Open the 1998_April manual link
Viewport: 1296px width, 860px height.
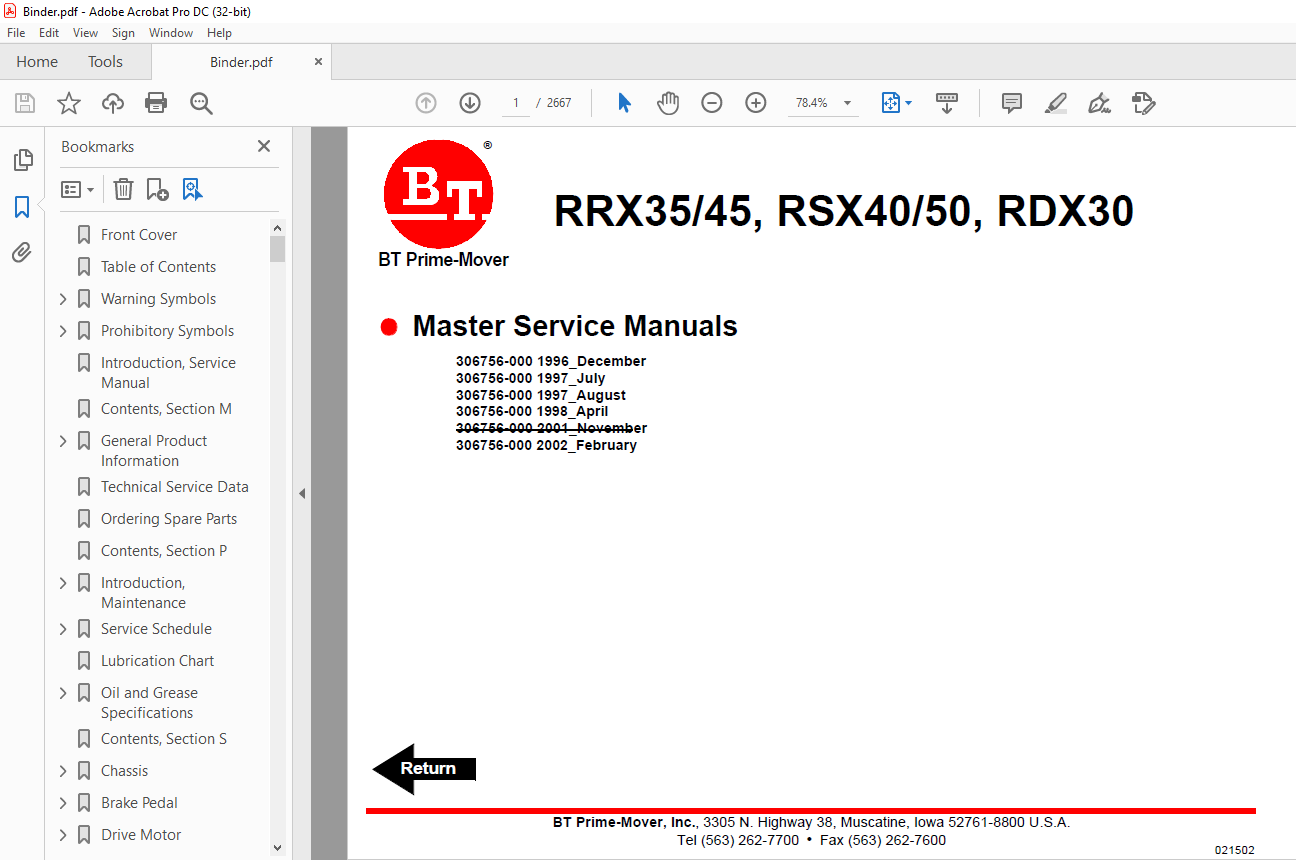(x=532, y=411)
